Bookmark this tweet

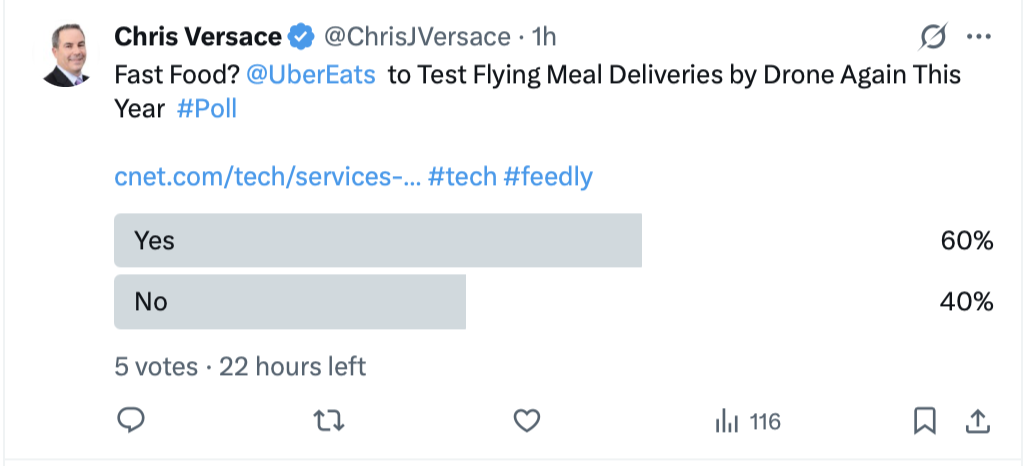tap(925, 422)
